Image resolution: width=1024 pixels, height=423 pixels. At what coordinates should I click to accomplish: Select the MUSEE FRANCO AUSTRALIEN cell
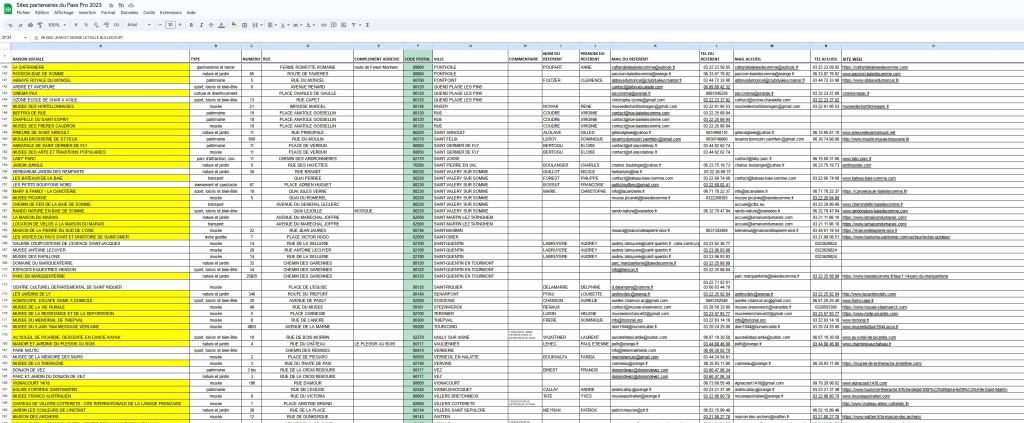(x=101, y=396)
